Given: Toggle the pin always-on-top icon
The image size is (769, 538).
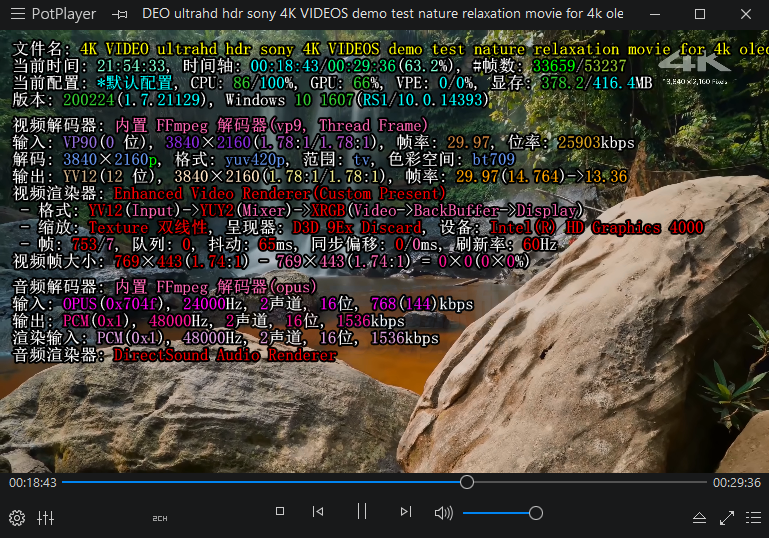Looking at the screenshot, I should click(120, 15).
